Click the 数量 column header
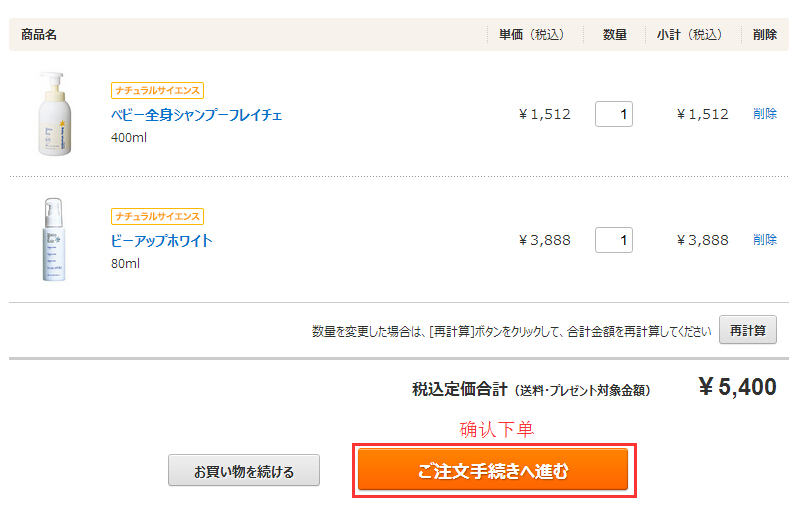 [x=615, y=35]
